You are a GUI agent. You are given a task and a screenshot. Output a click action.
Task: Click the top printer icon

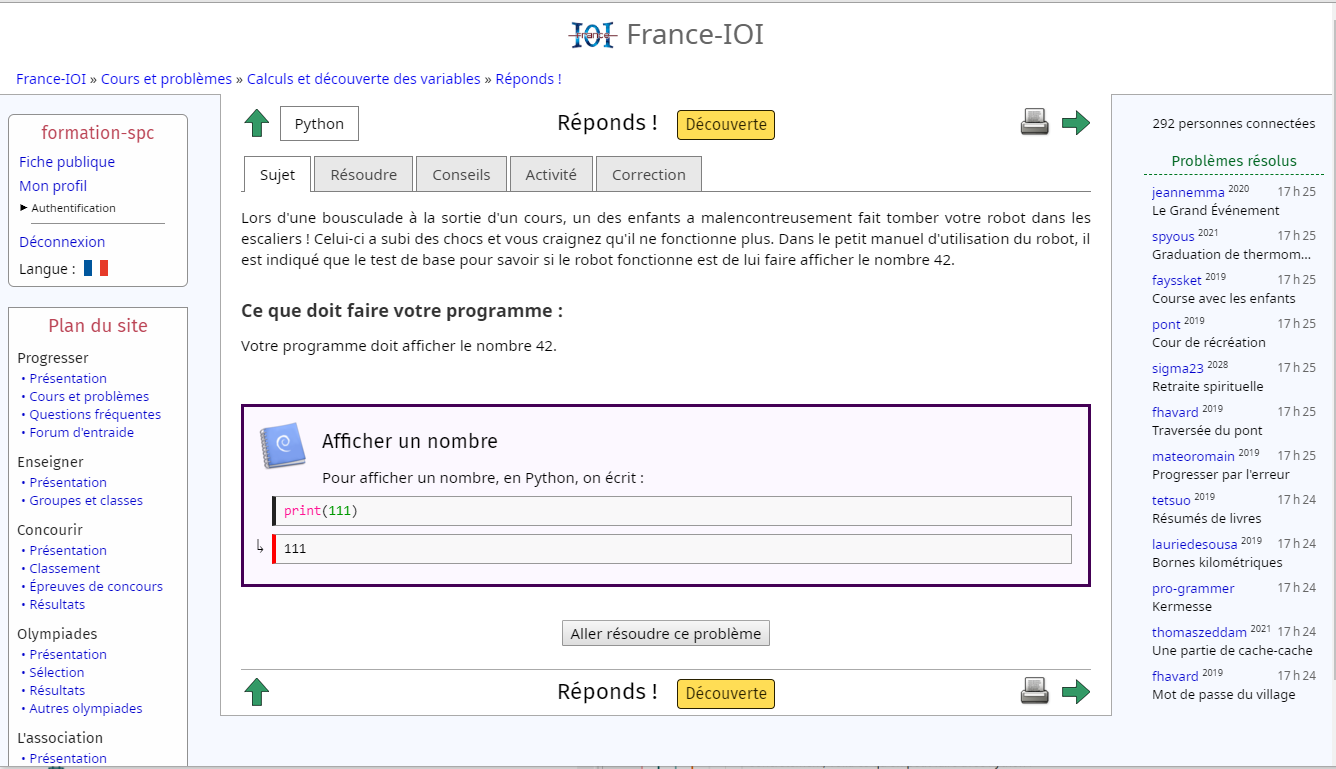click(x=1034, y=122)
